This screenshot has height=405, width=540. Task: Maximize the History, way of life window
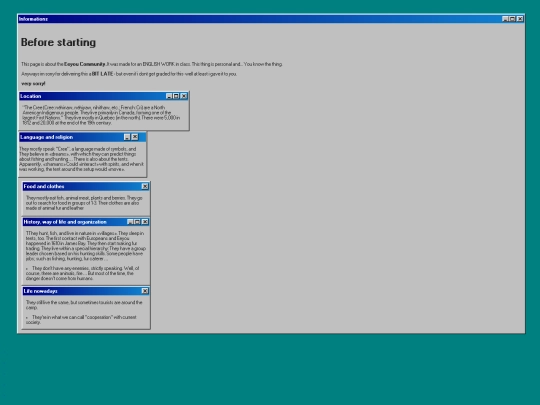pos(137,222)
